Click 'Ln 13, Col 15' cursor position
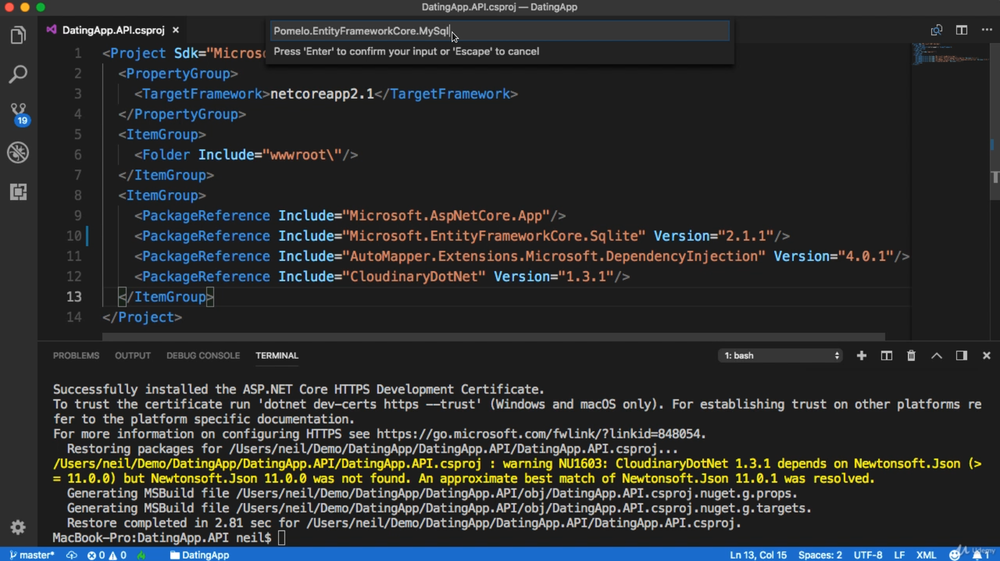 click(x=758, y=555)
